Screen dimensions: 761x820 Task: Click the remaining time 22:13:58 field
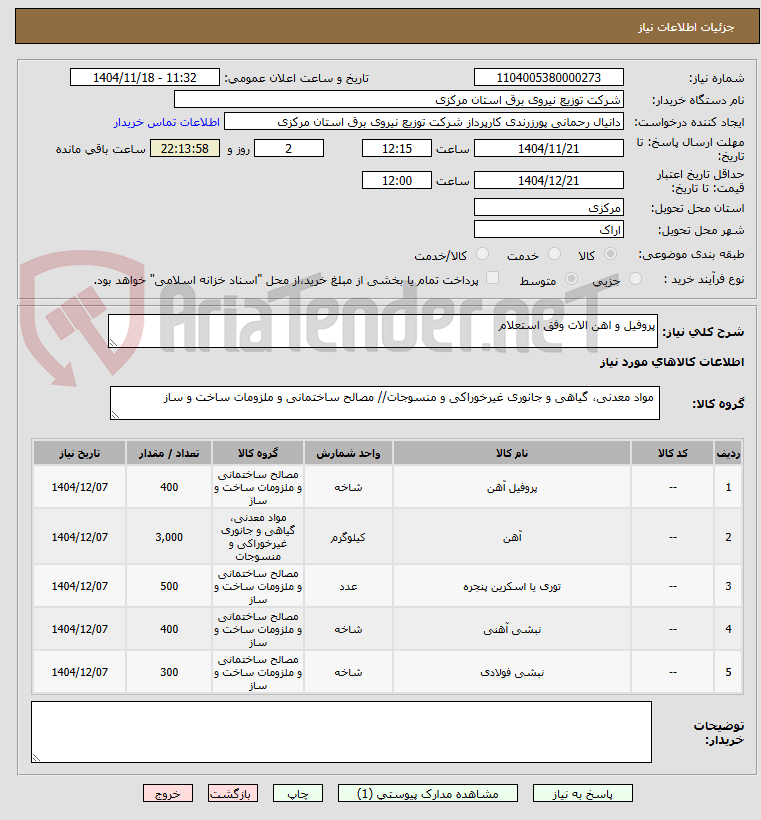(185, 149)
